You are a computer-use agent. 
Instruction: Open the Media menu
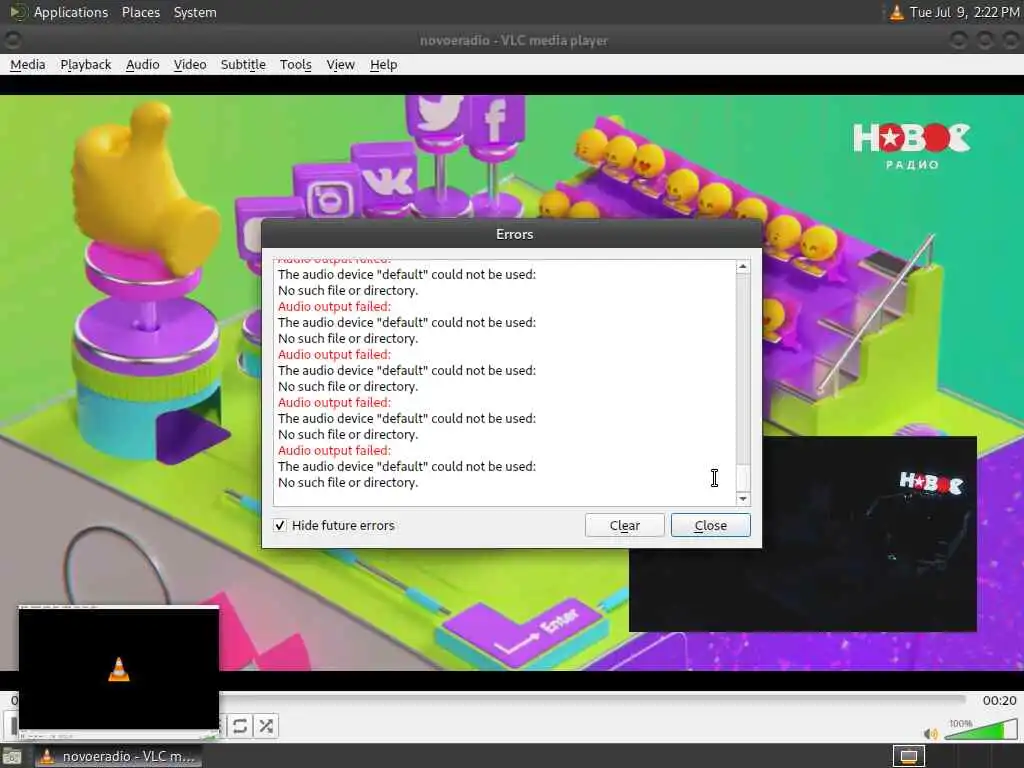coord(27,65)
